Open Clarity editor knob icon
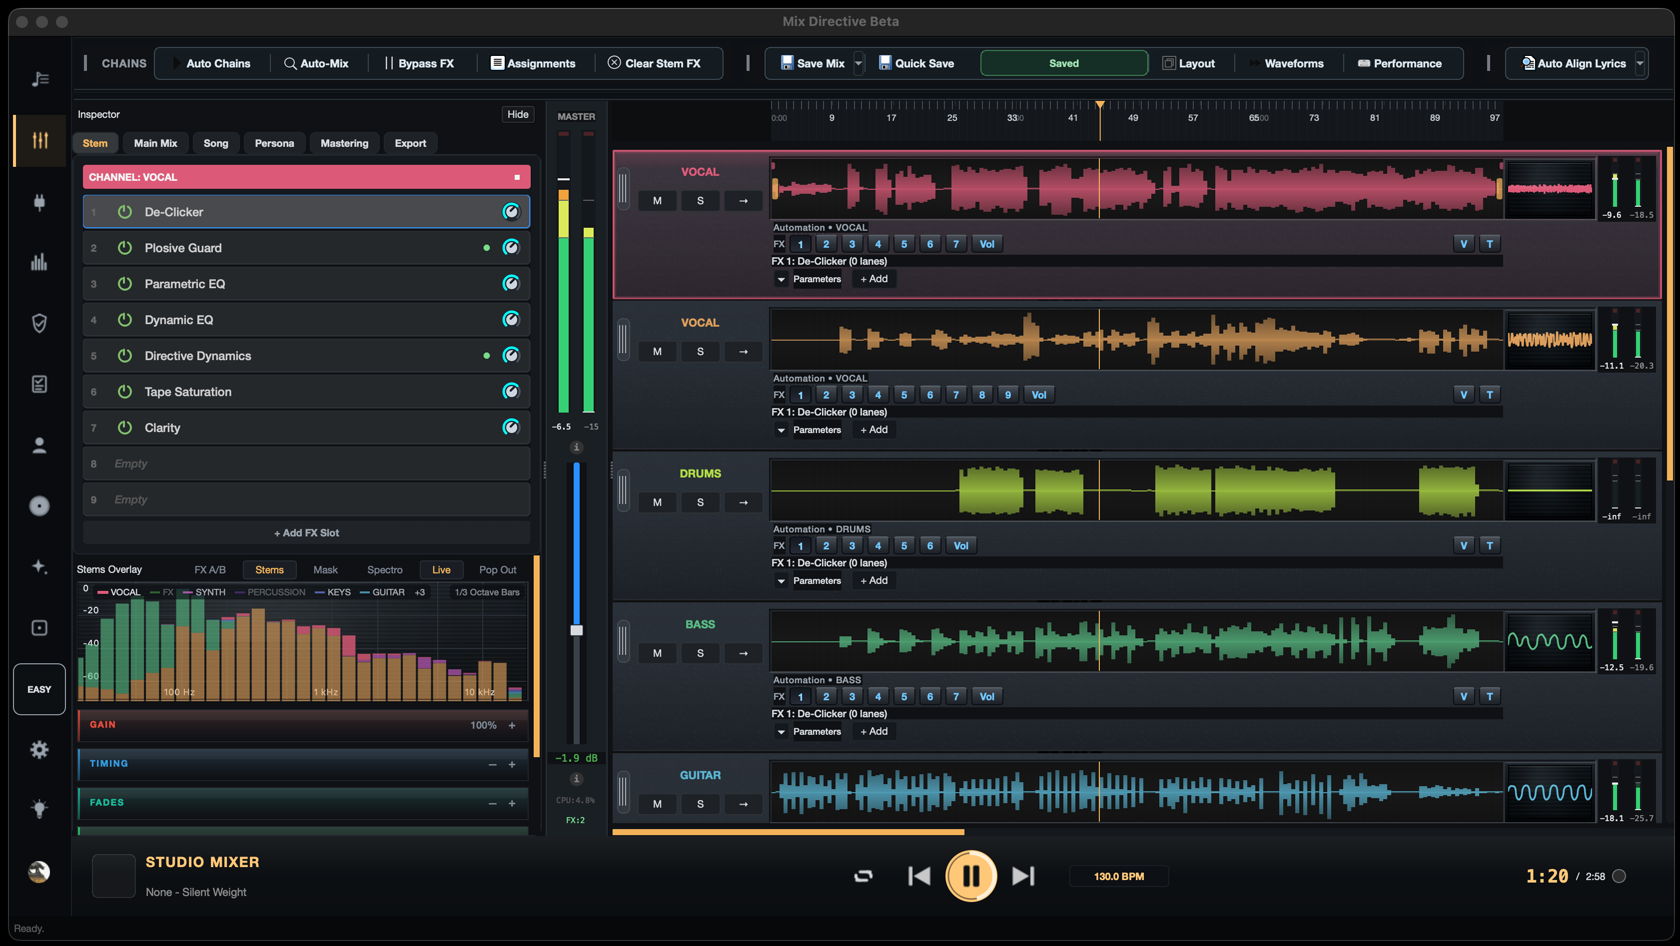 point(511,428)
